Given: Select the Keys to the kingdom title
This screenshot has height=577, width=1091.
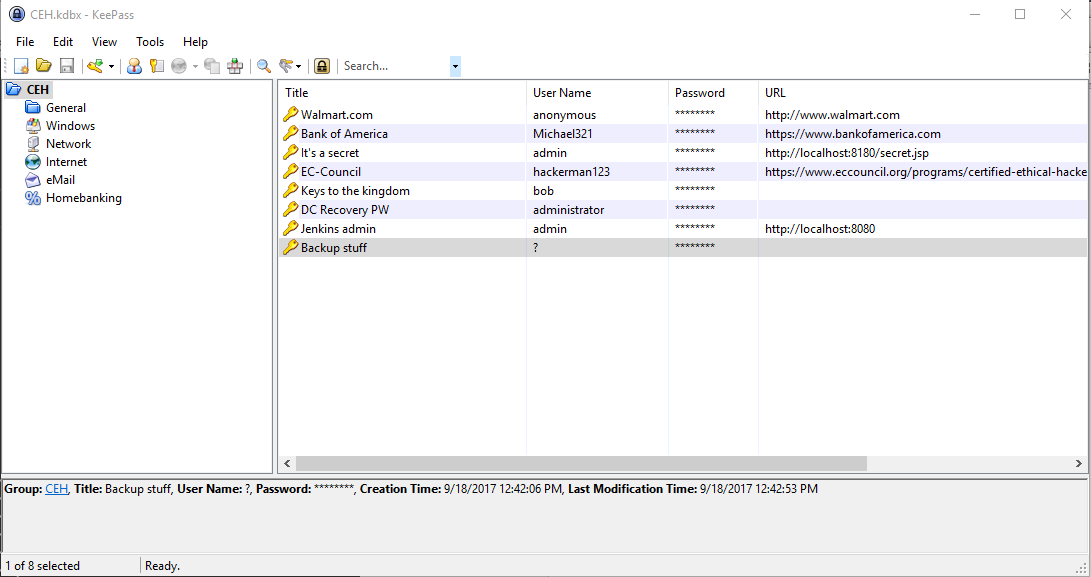Looking at the screenshot, I should (355, 191).
